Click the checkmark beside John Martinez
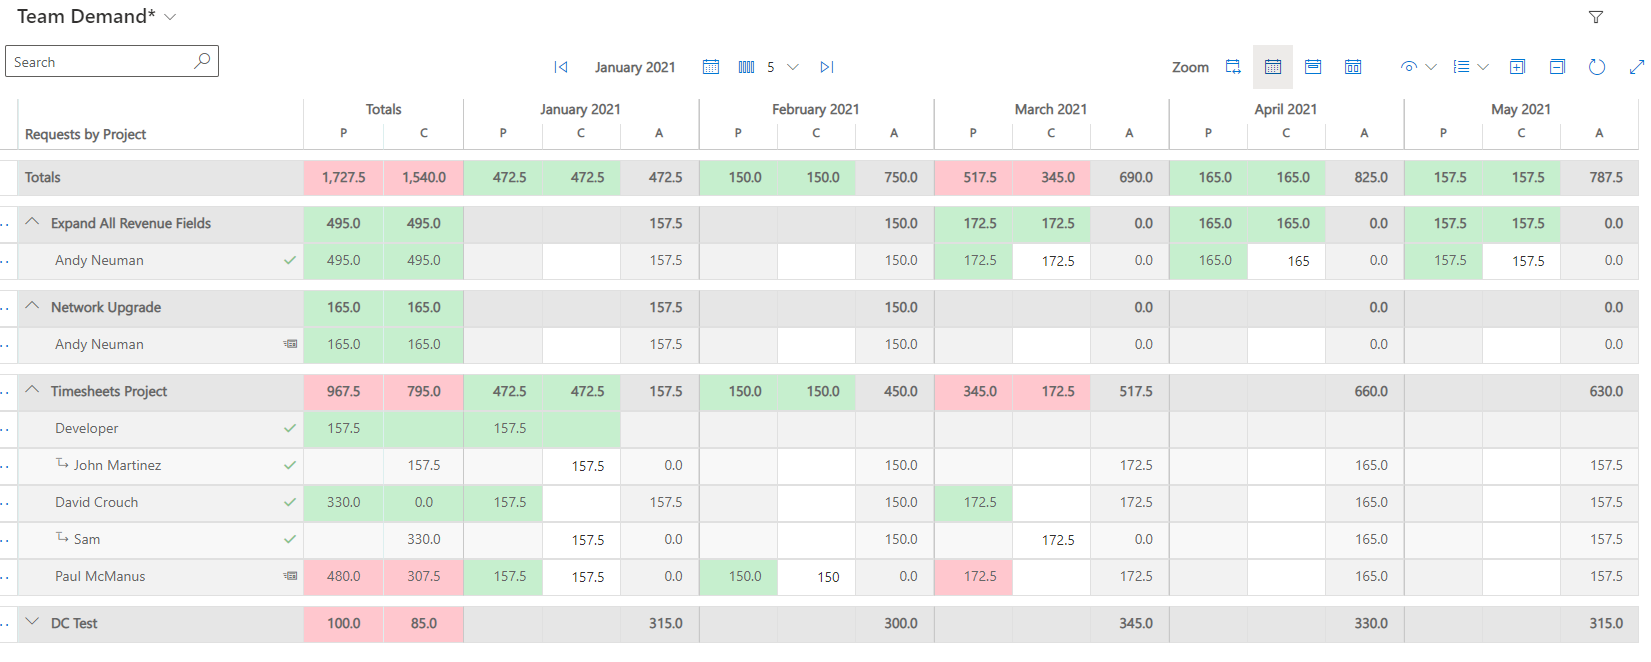Image resolution: width=1651 pixels, height=662 pixels. 290,465
